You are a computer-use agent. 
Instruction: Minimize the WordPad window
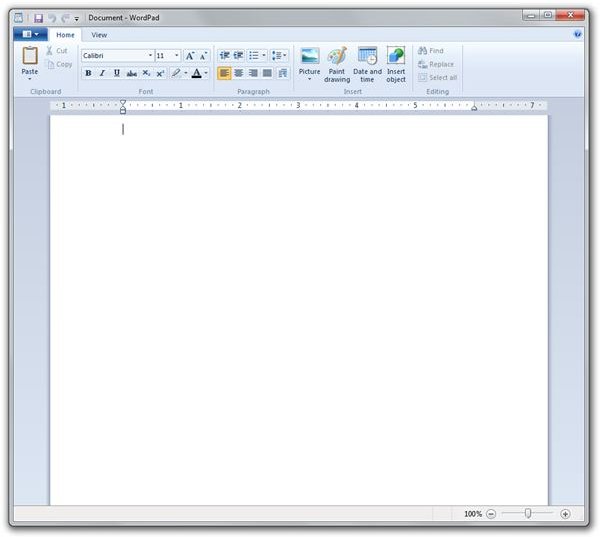531,15
